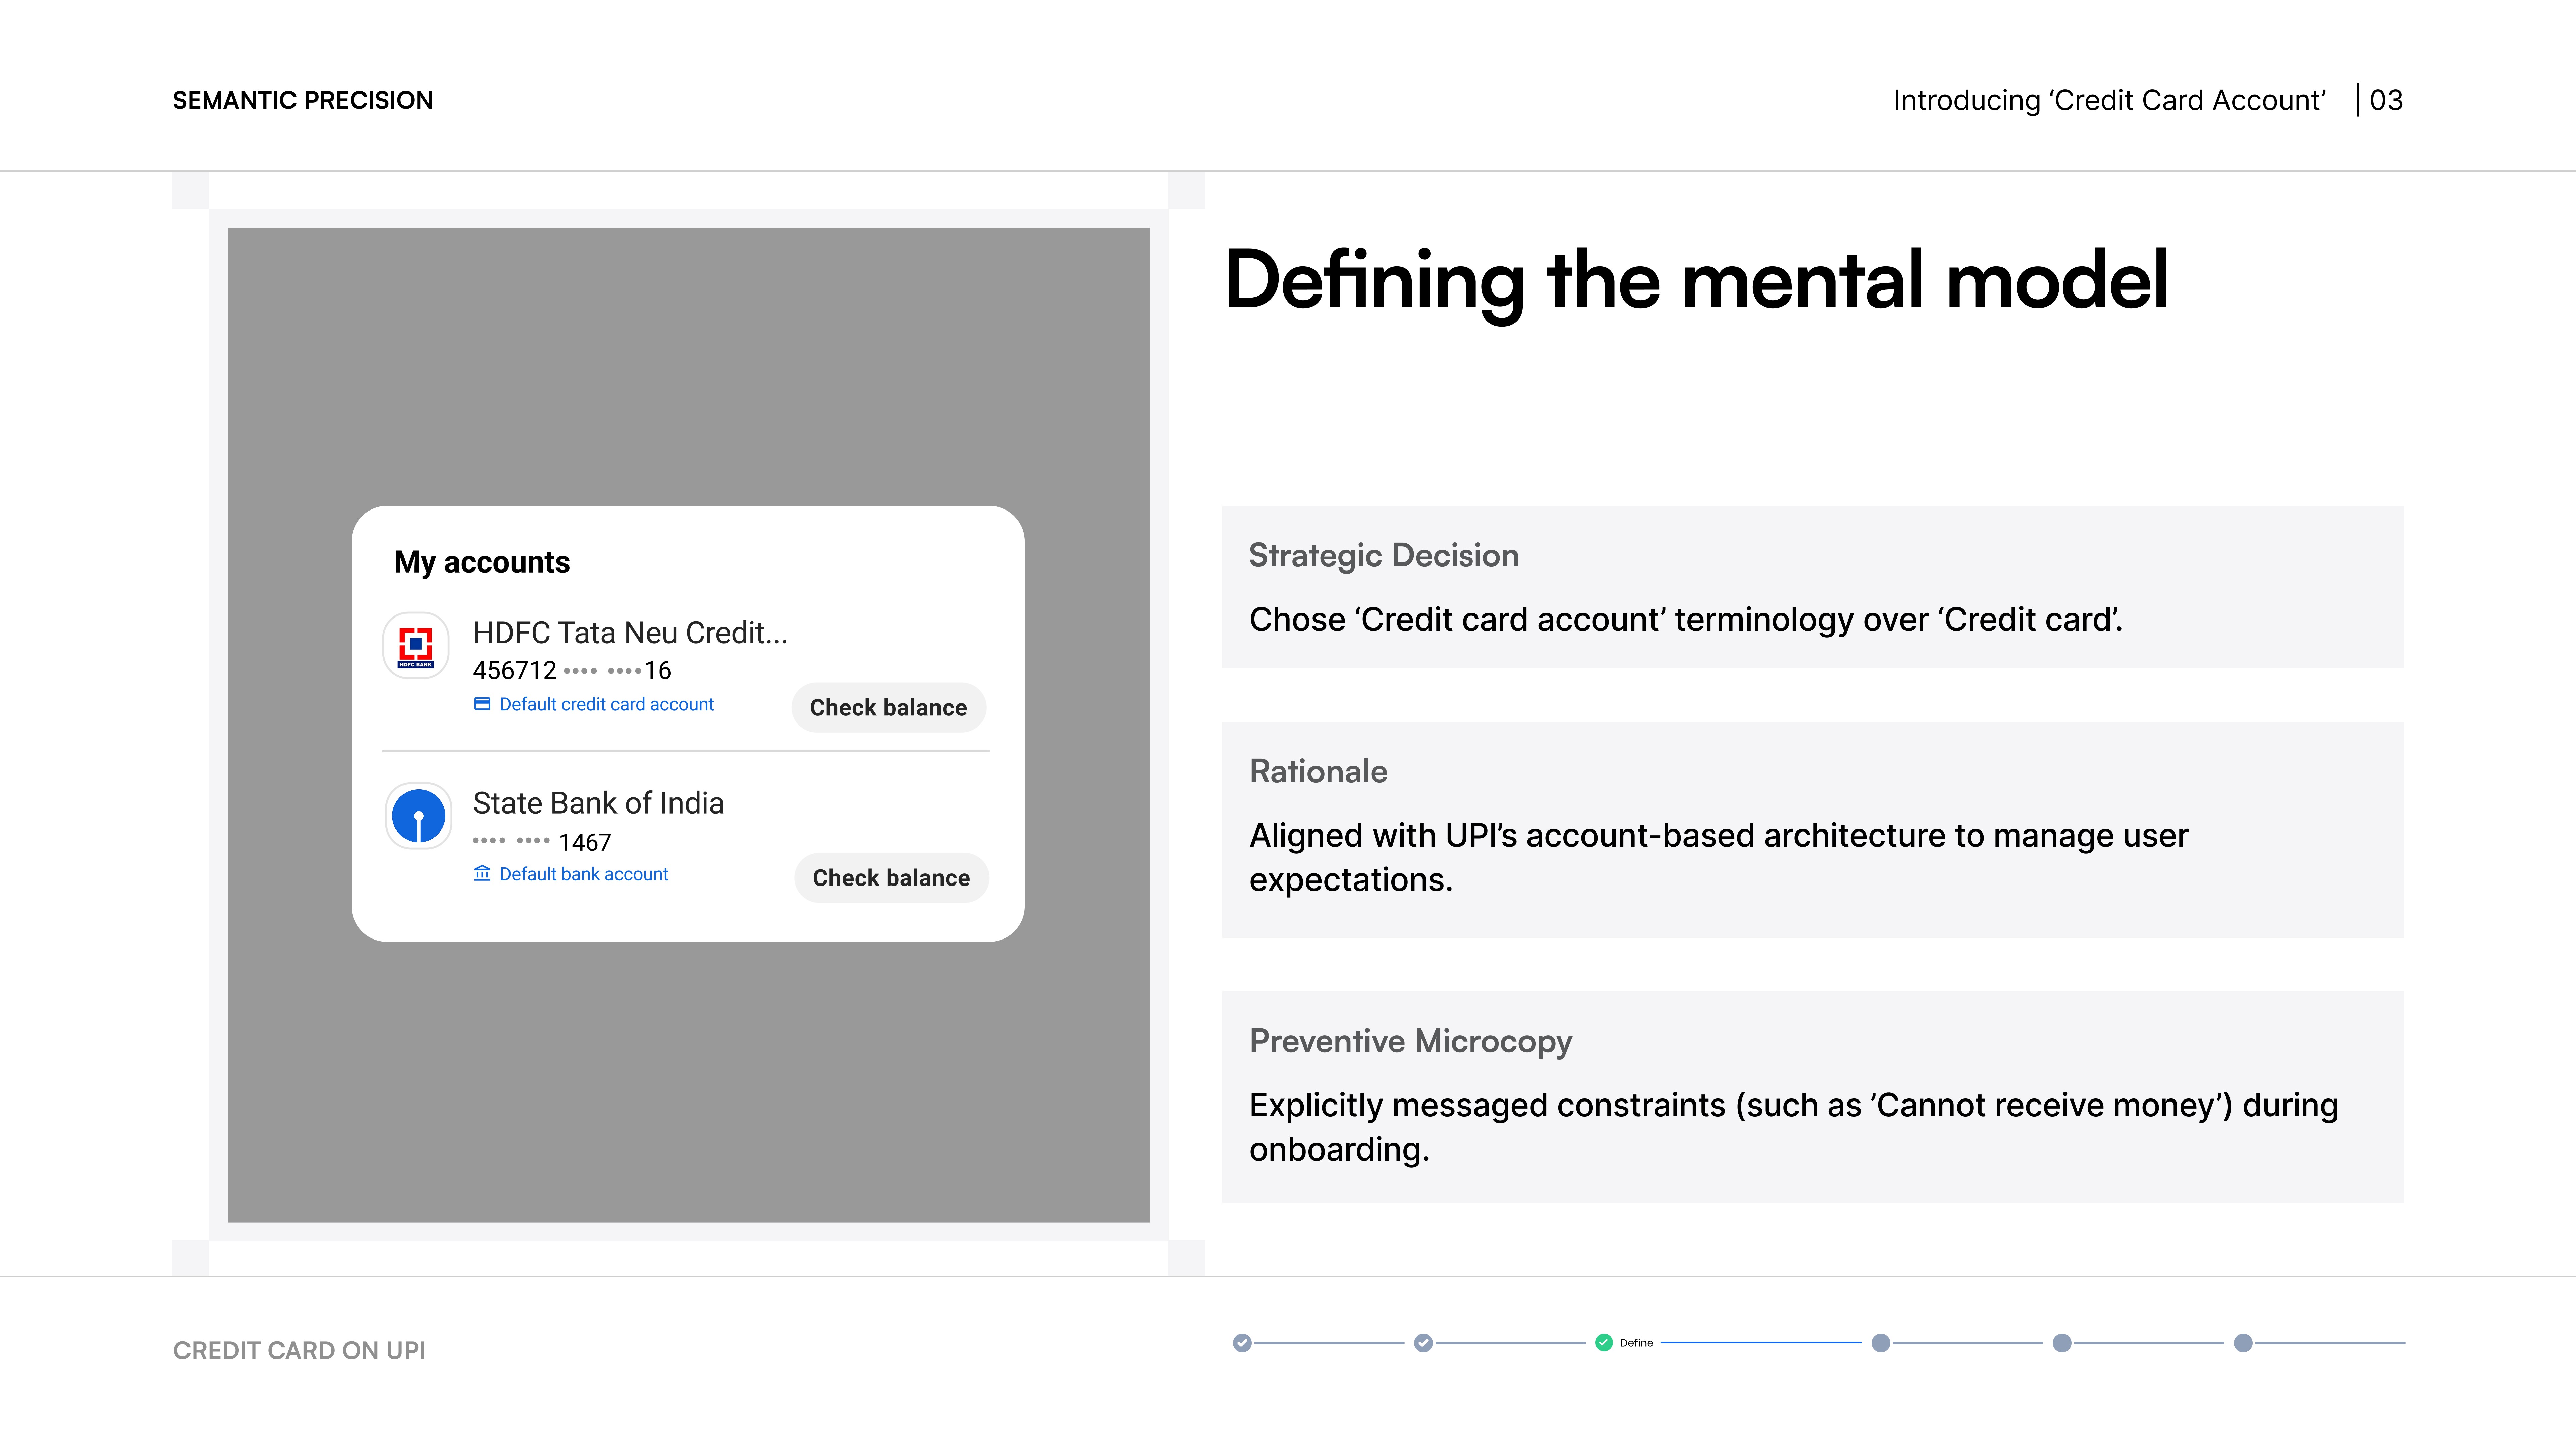Select the 'HDFC Tata Neu Credit...' account name
The image size is (2576, 1449).
630,633
